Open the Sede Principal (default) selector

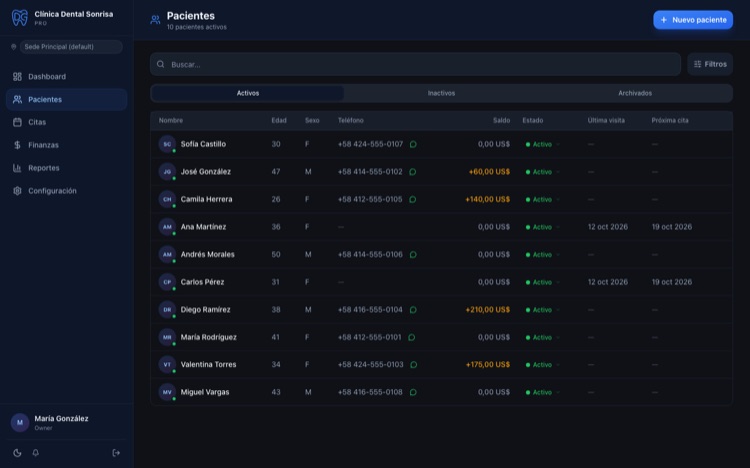71,47
